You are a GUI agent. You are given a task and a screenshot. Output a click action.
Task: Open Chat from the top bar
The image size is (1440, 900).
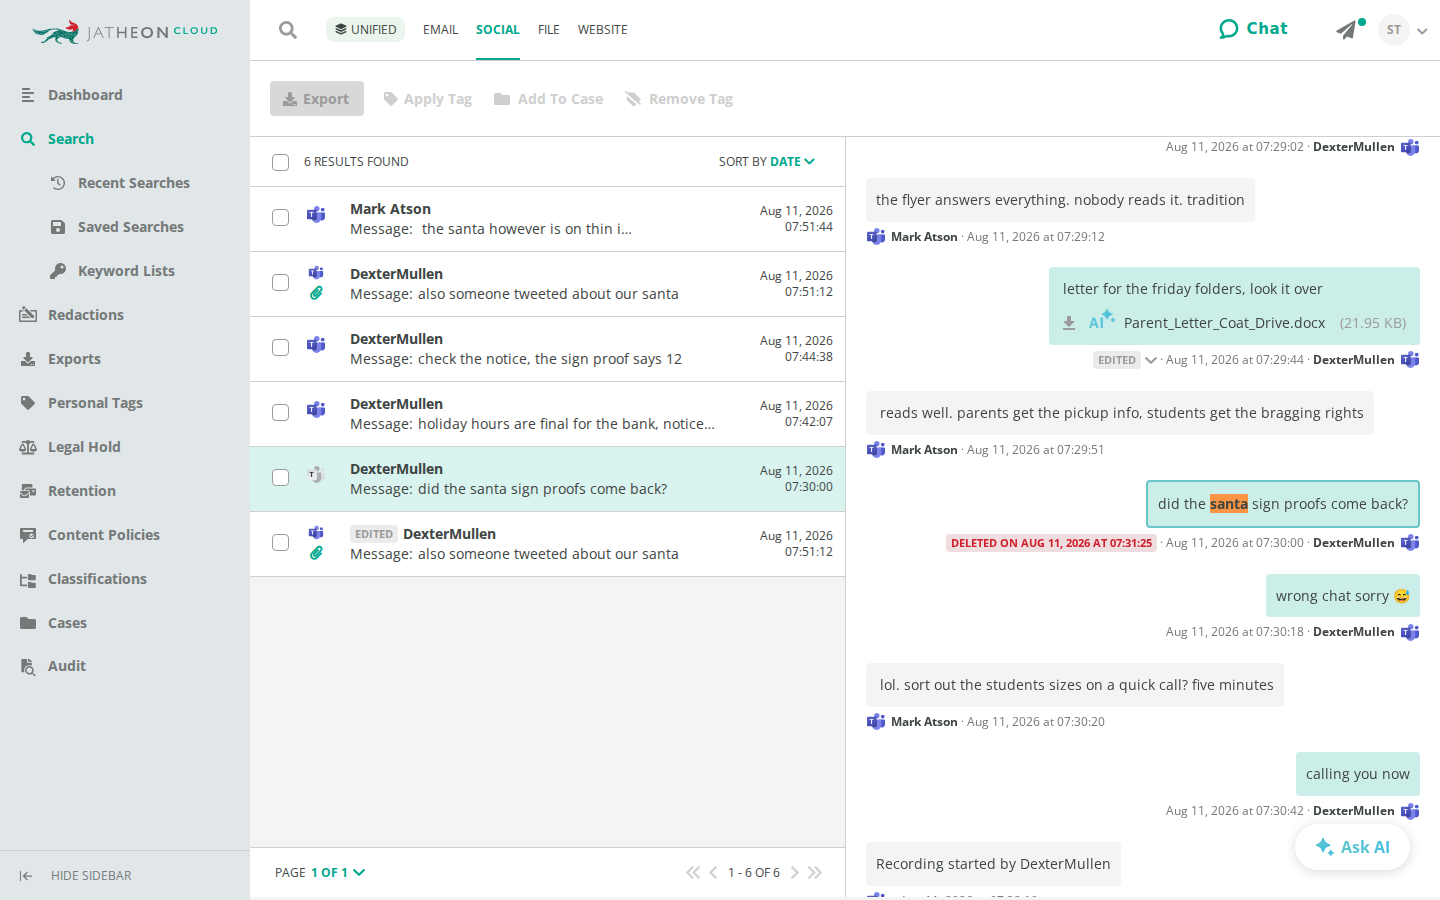click(x=1253, y=29)
